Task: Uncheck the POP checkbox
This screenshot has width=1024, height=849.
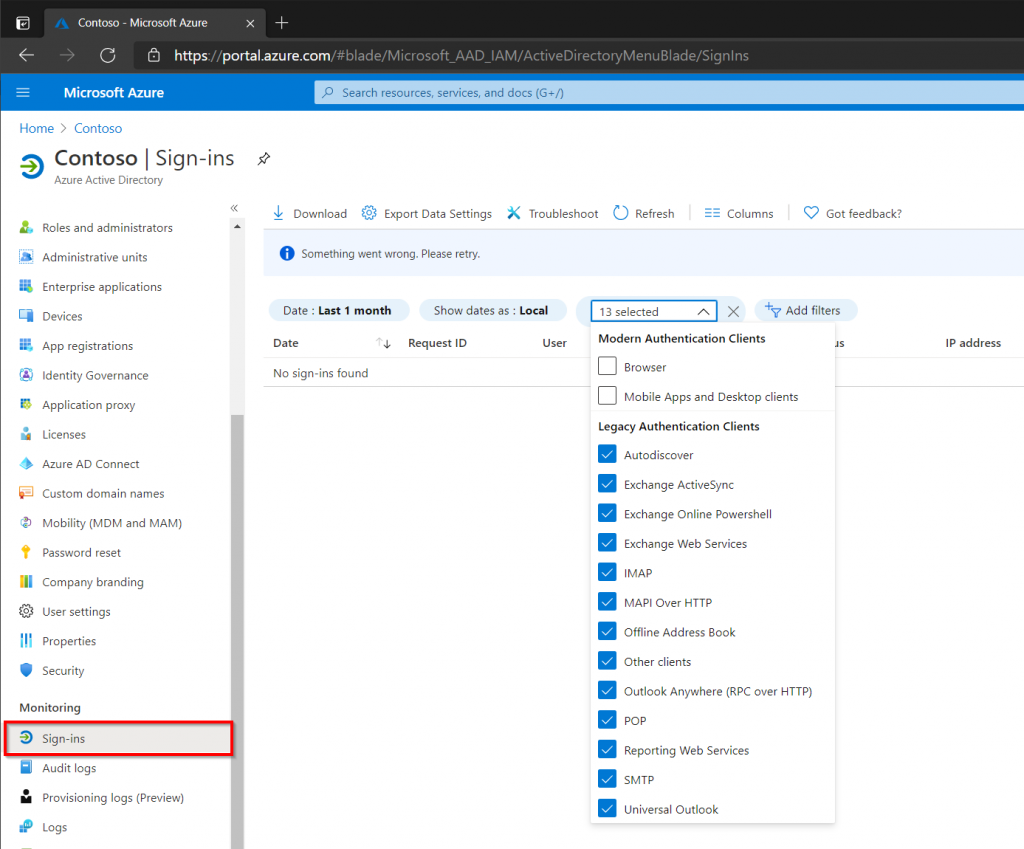Action: 607,720
